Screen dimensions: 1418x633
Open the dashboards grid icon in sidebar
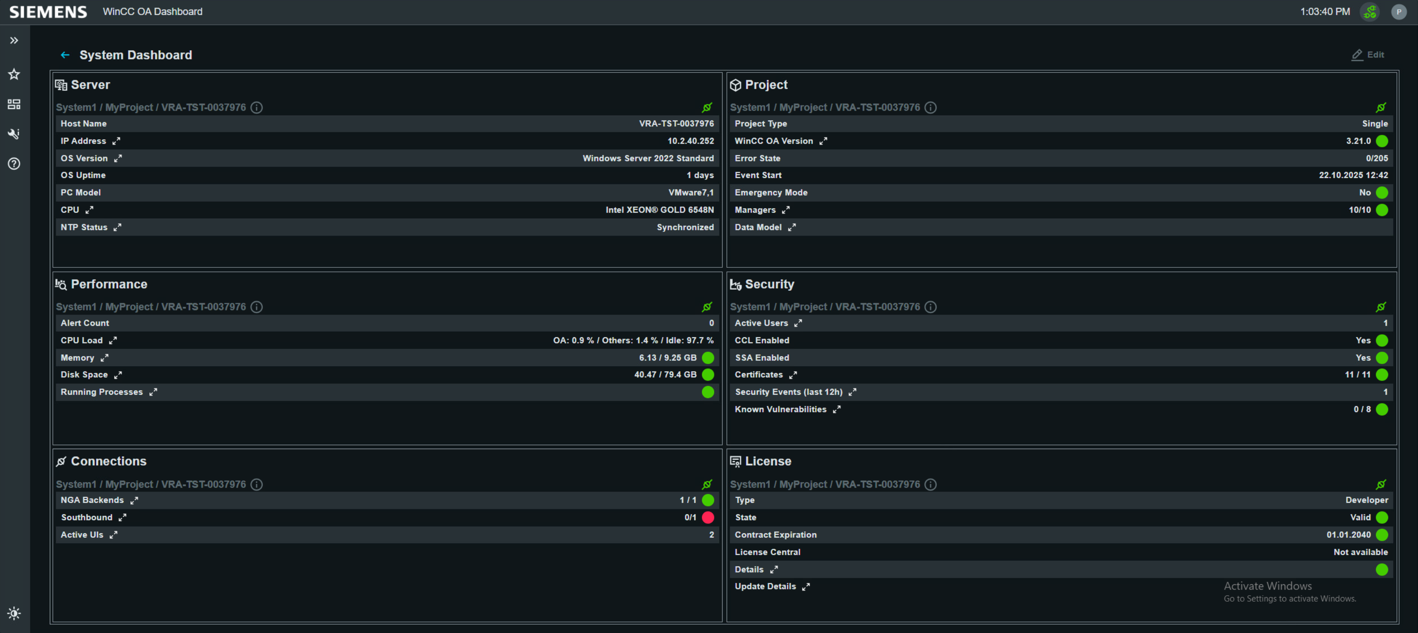pyautogui.click(x=14, y=104)
